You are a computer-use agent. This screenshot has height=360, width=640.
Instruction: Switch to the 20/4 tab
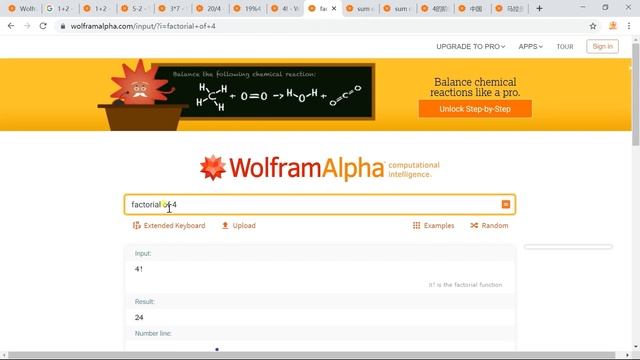[210, 8]
